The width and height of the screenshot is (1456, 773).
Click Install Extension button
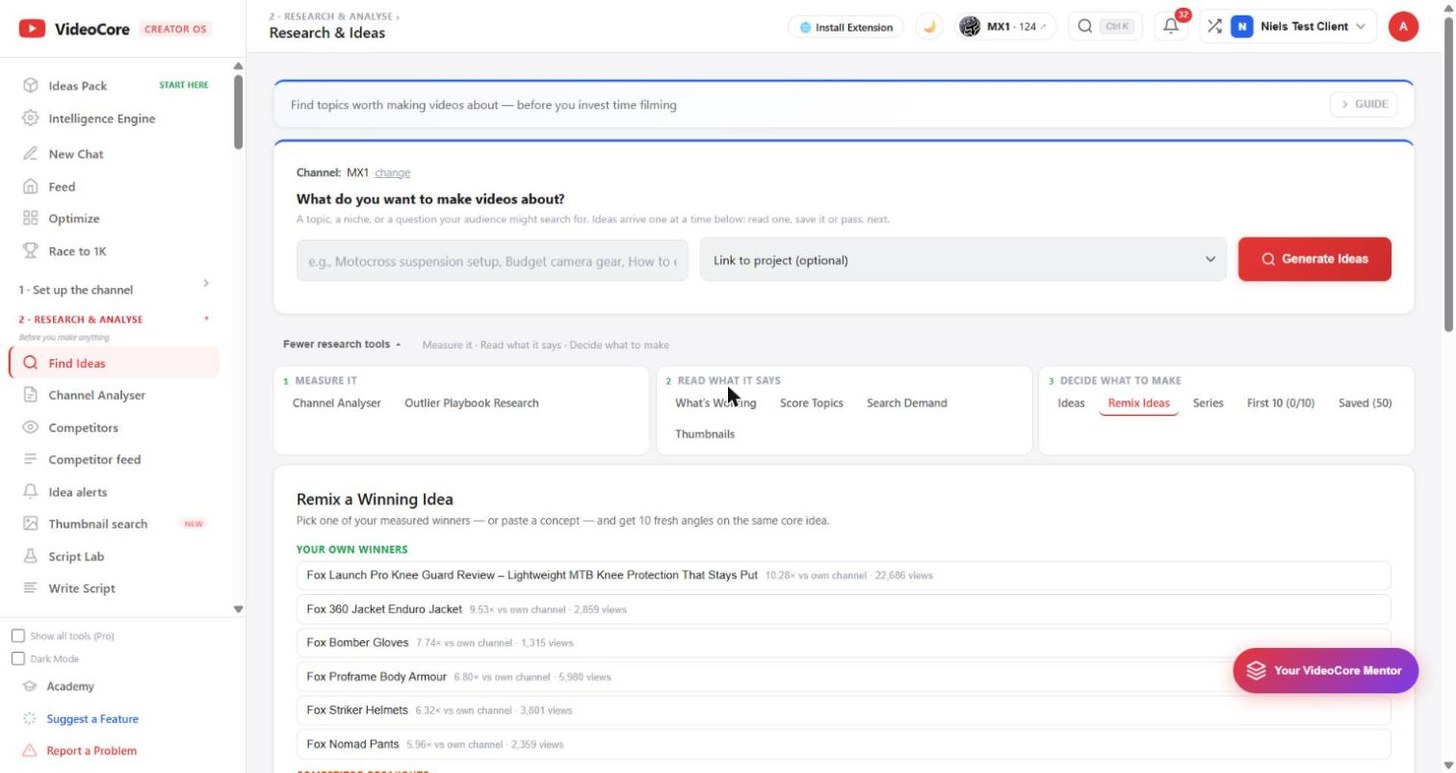846,27
